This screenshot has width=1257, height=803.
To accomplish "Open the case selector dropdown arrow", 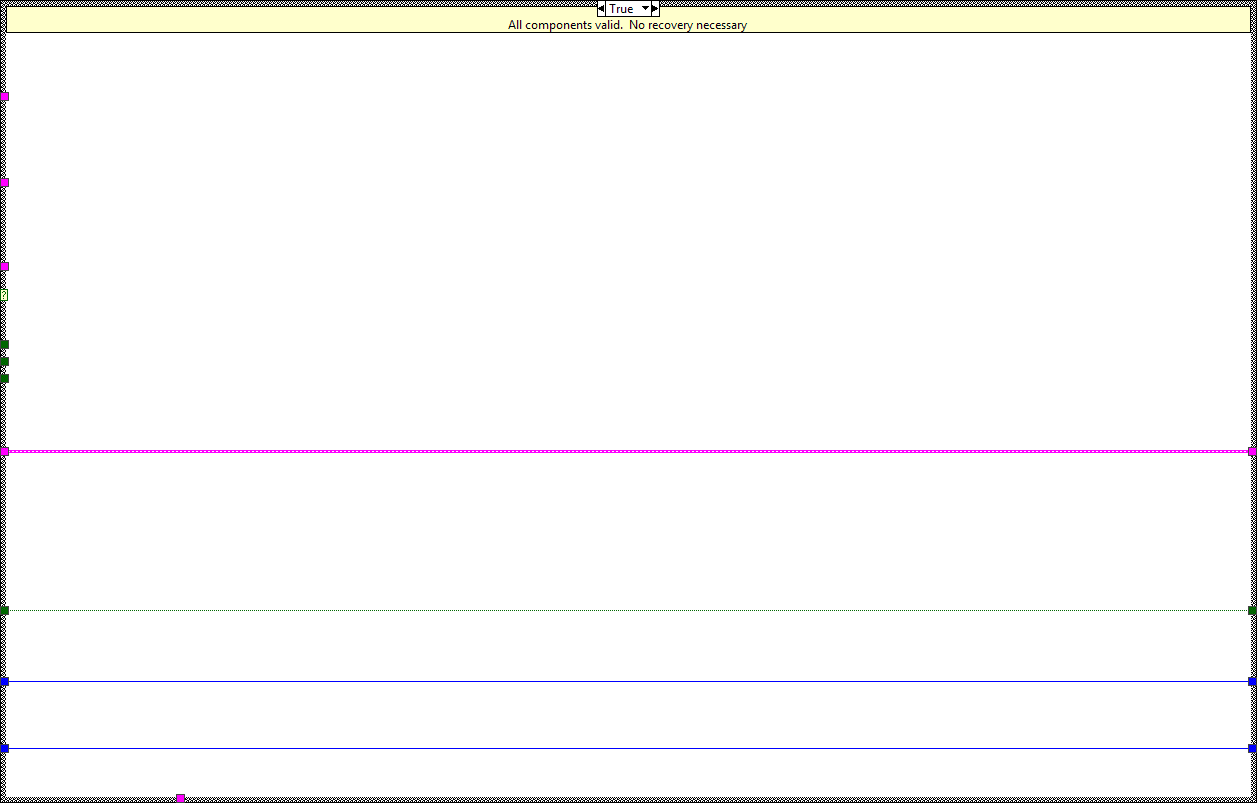I will pos(645,9).
